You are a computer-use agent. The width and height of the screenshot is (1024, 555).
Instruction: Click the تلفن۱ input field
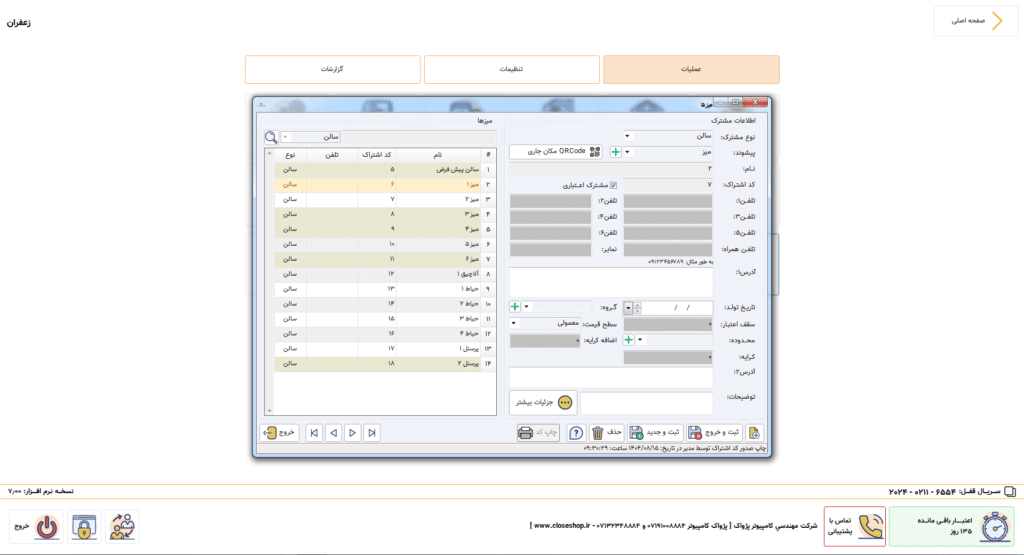[668, 201]
